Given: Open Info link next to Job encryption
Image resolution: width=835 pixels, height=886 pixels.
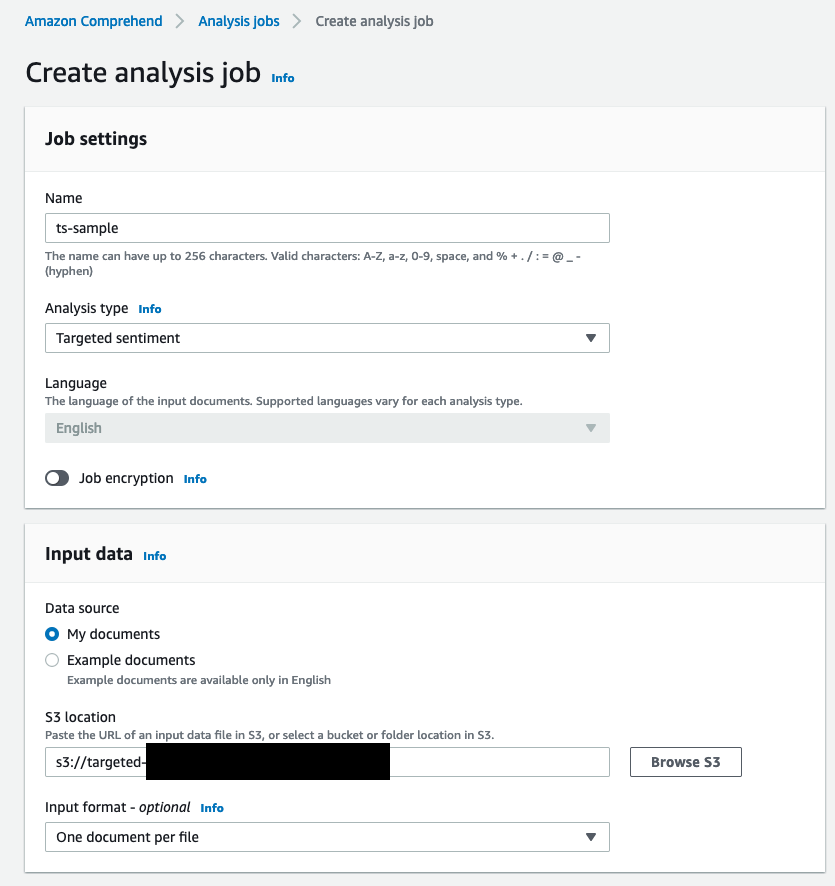Looking at the screenshot, I should [195, 479].
